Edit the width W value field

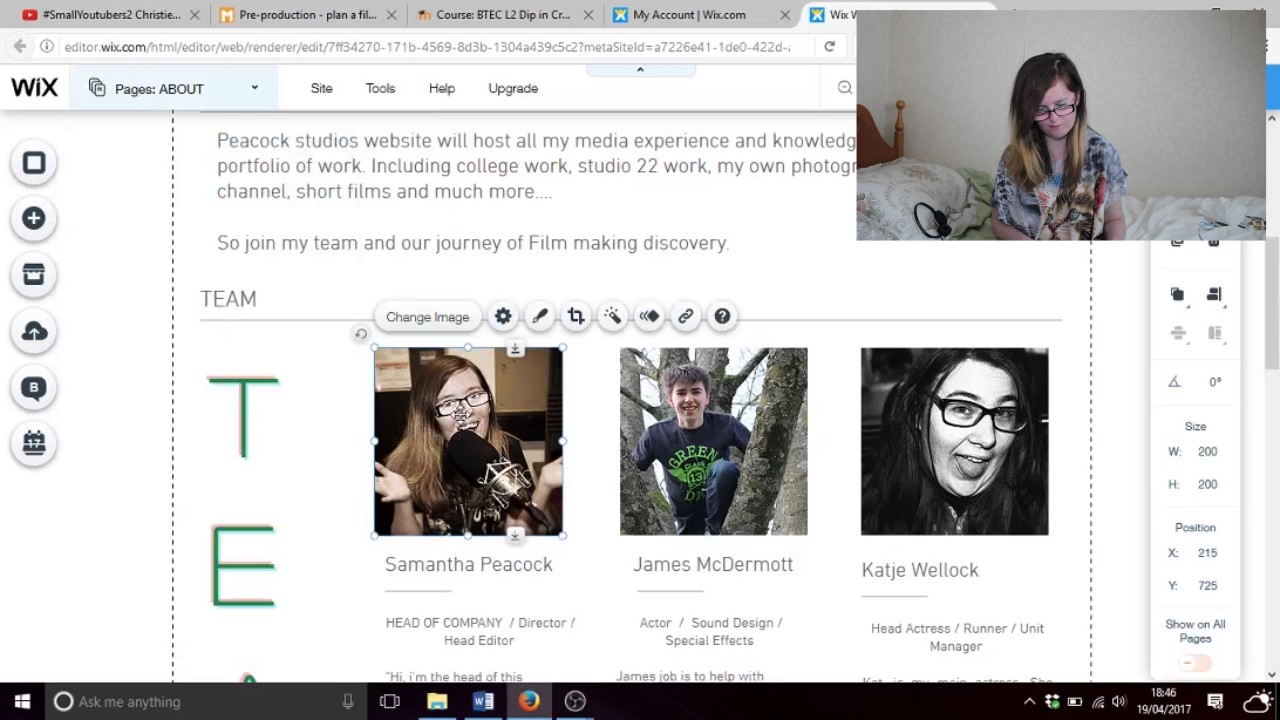[1208, 451]
